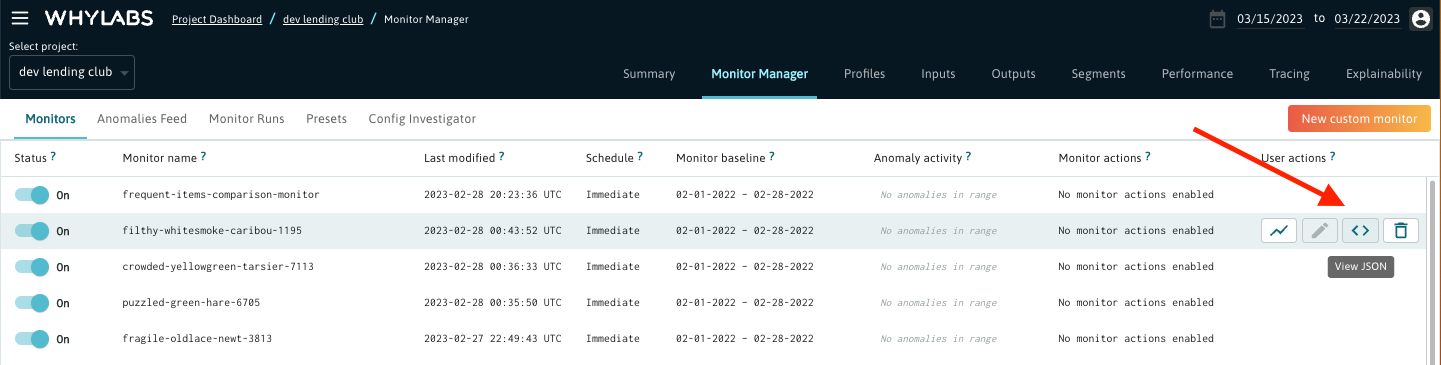Switch to the Segments tab
The width and height of the screenshot is (1441, 365).
[1098, 74]
